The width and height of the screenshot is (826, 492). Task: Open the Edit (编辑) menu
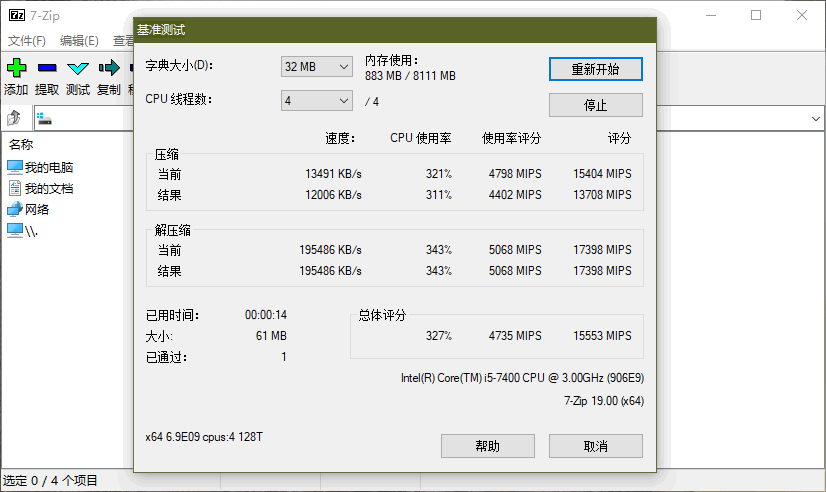click(79, 41)
